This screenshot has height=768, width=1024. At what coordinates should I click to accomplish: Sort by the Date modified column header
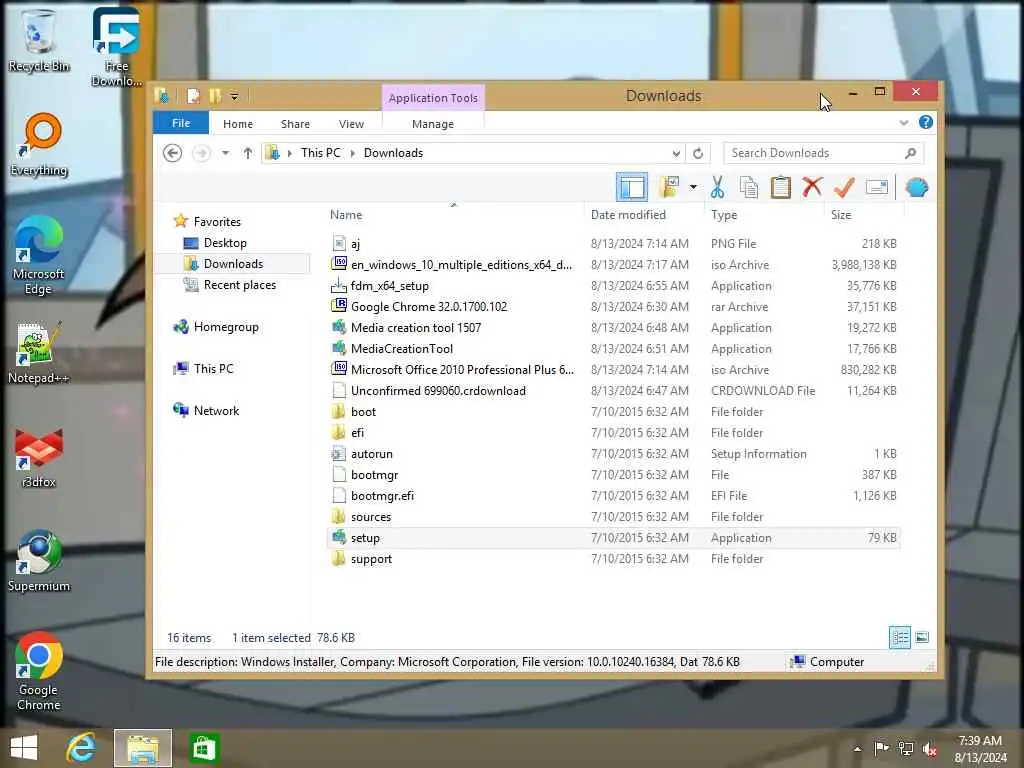point(628,215)
